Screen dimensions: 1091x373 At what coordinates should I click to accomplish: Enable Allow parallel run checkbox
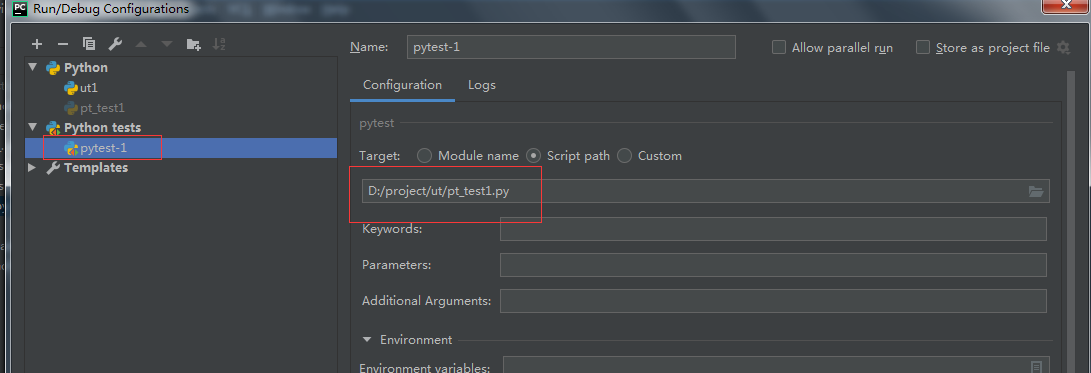pyautogui.click(x=779, y=47)
